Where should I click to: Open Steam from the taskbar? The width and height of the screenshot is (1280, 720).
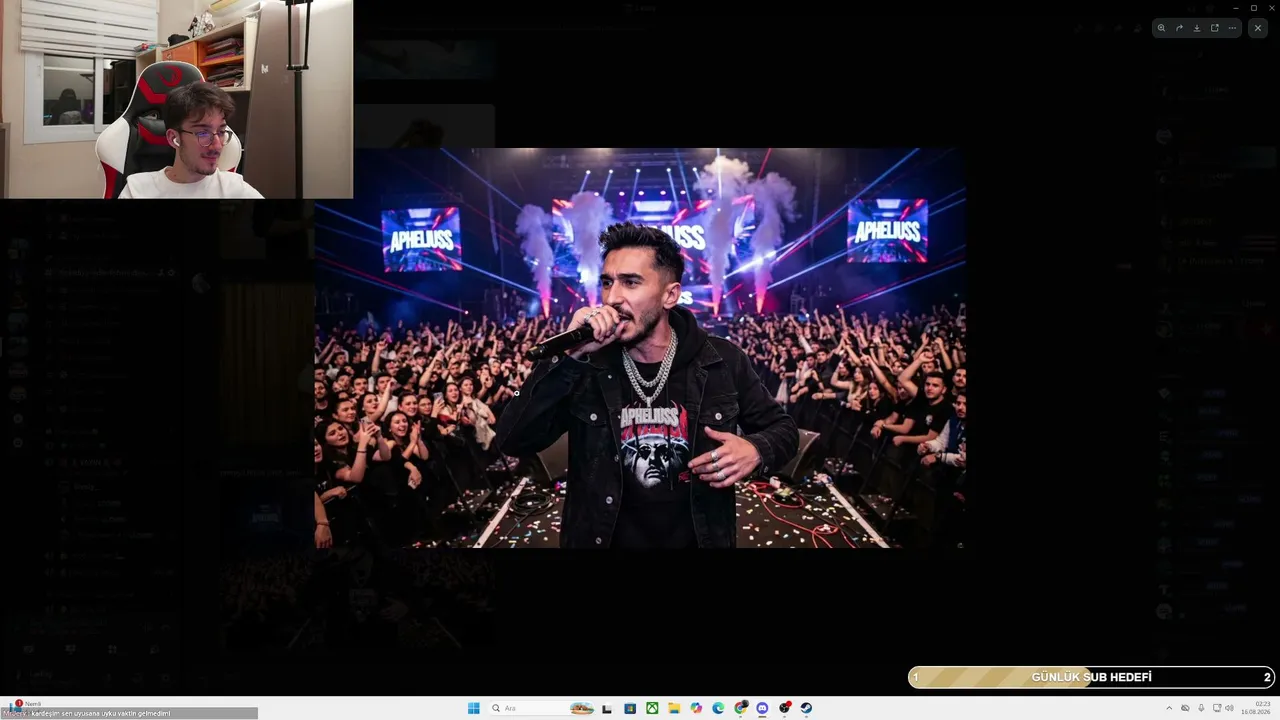tap(806, 708)
